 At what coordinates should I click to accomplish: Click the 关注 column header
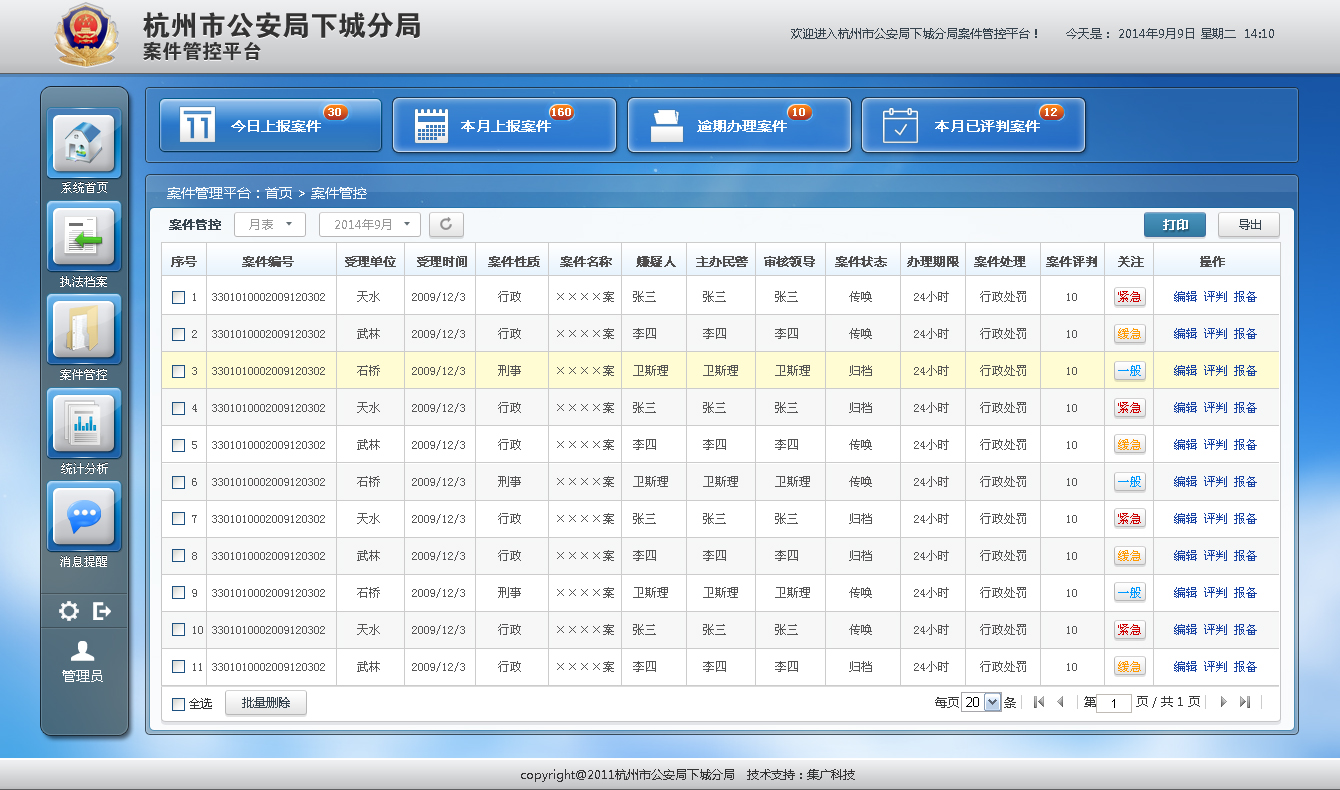click(1130, 260)
